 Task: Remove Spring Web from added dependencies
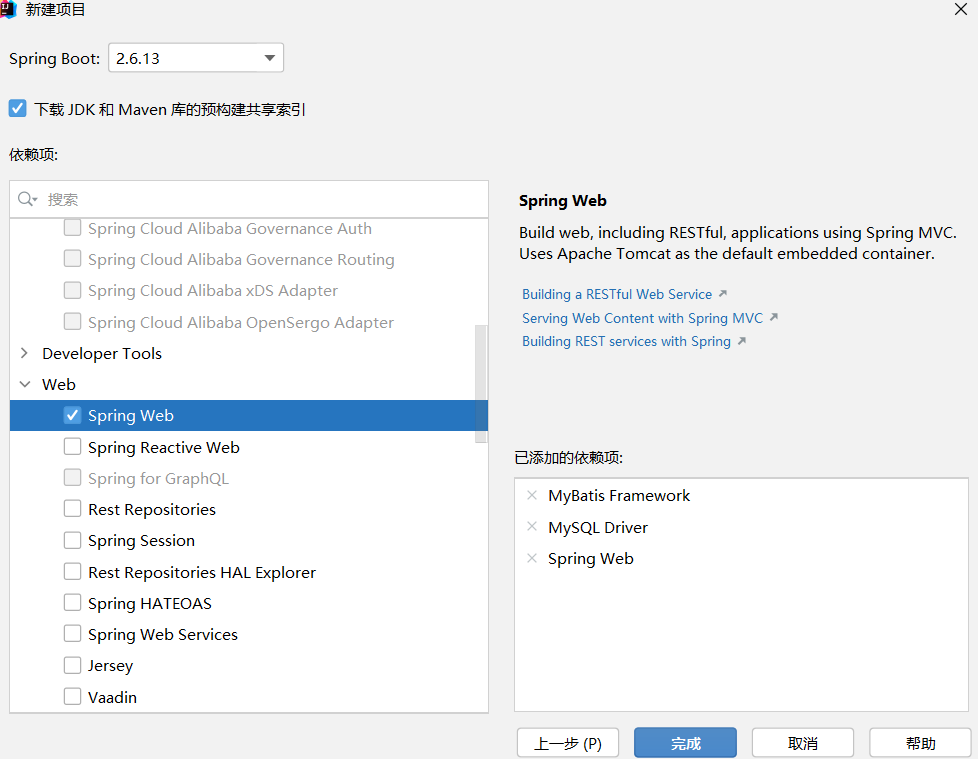tap(532, 558)
